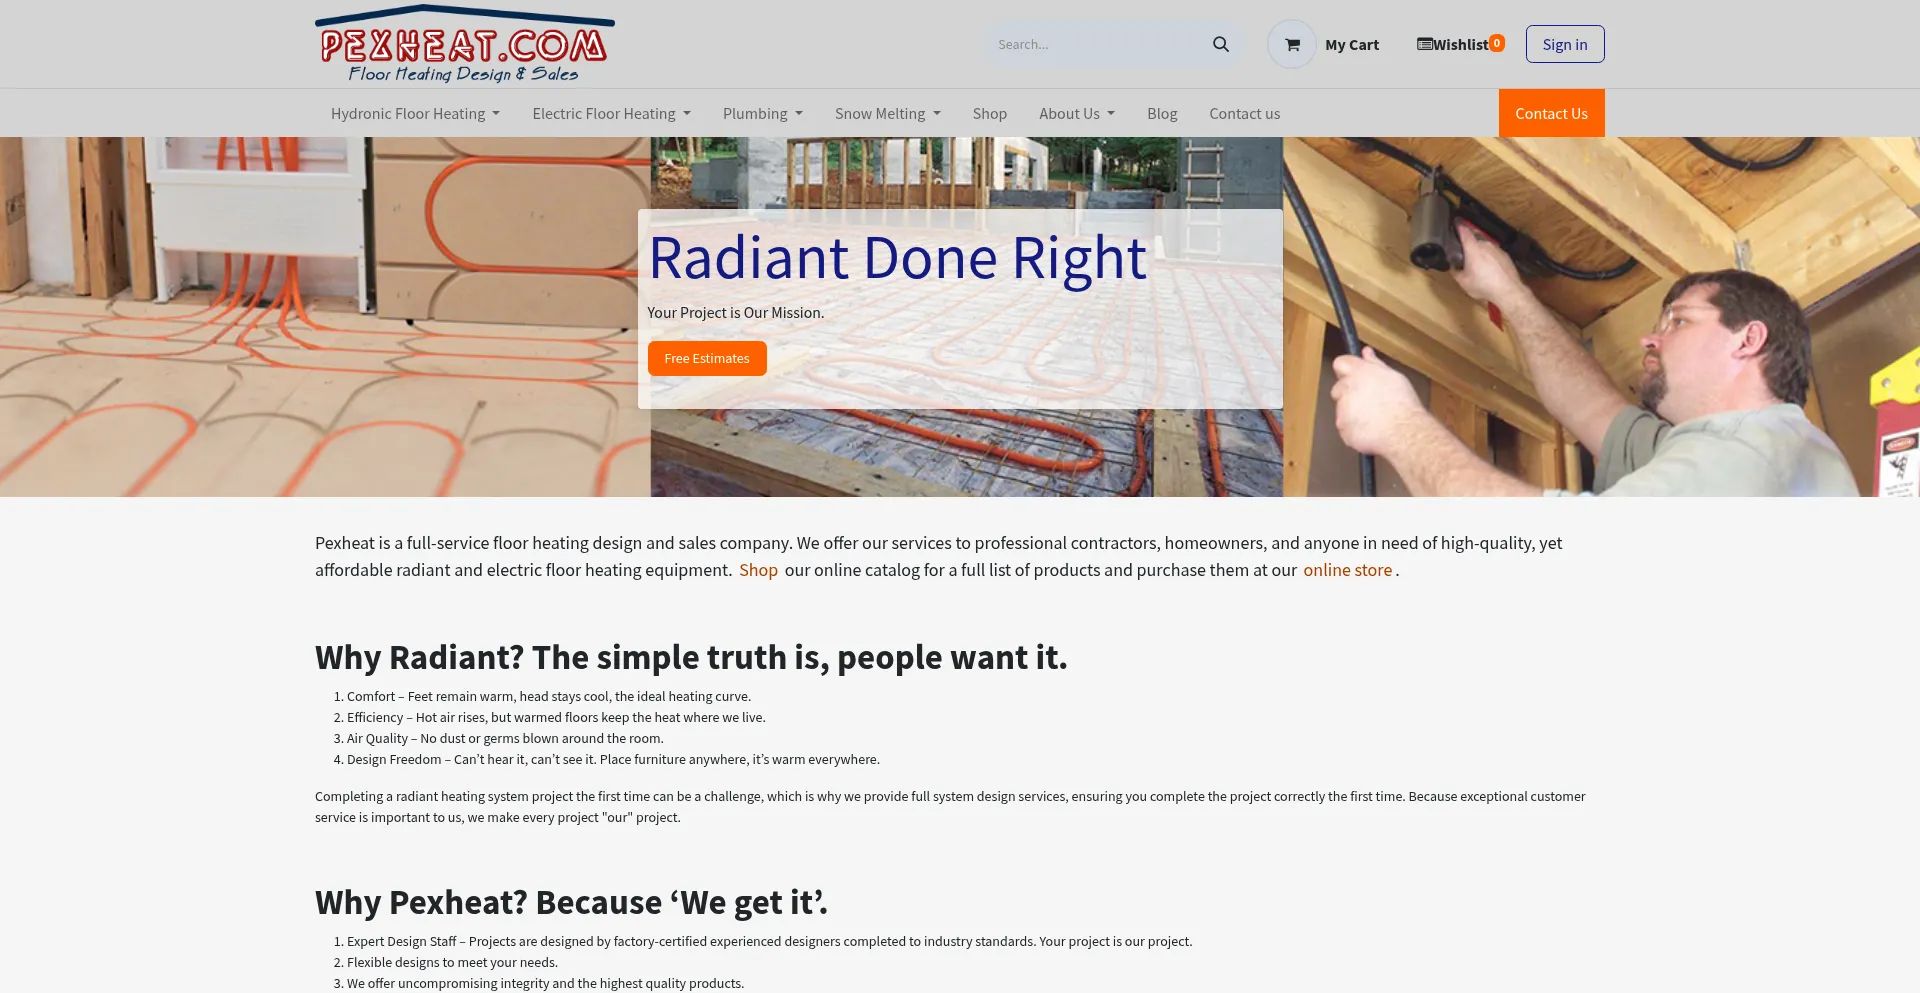Click the 'Air Quality – No dust' list item
This screenshot has height=993, width=1920.
(x=505, y=738)
